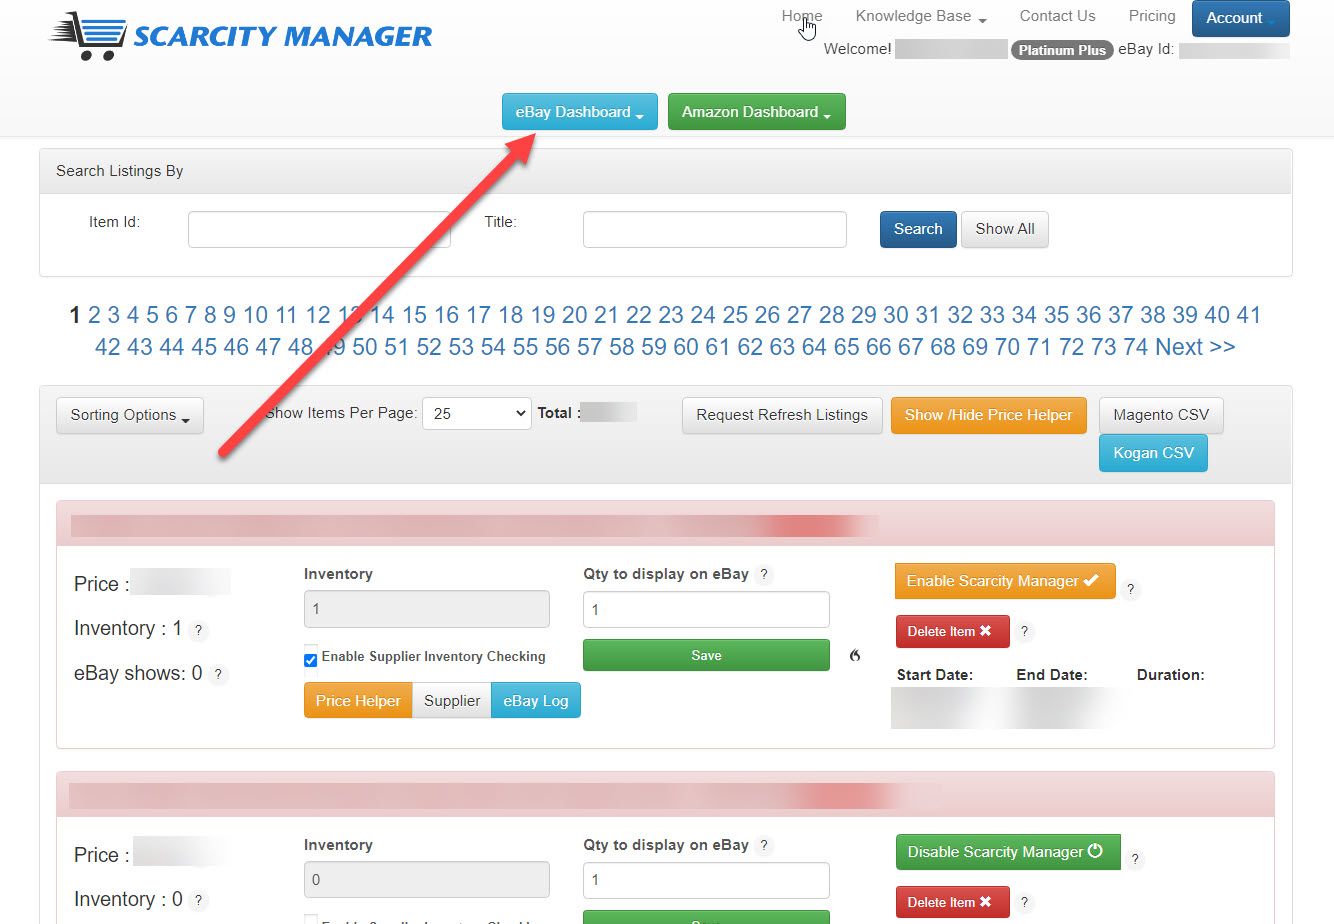
Task: Click the fire icon beside first Save button
Action: pos(855,656)
